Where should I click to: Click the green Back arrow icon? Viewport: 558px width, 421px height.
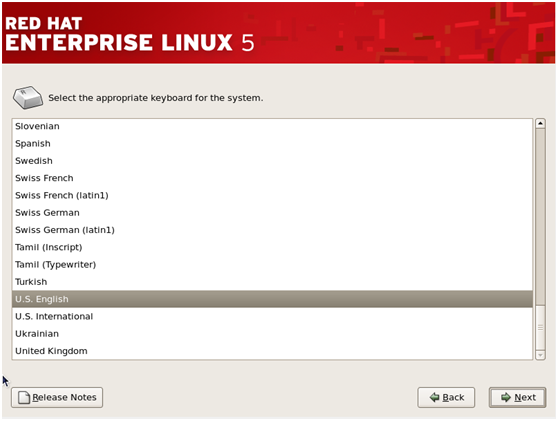434,397
